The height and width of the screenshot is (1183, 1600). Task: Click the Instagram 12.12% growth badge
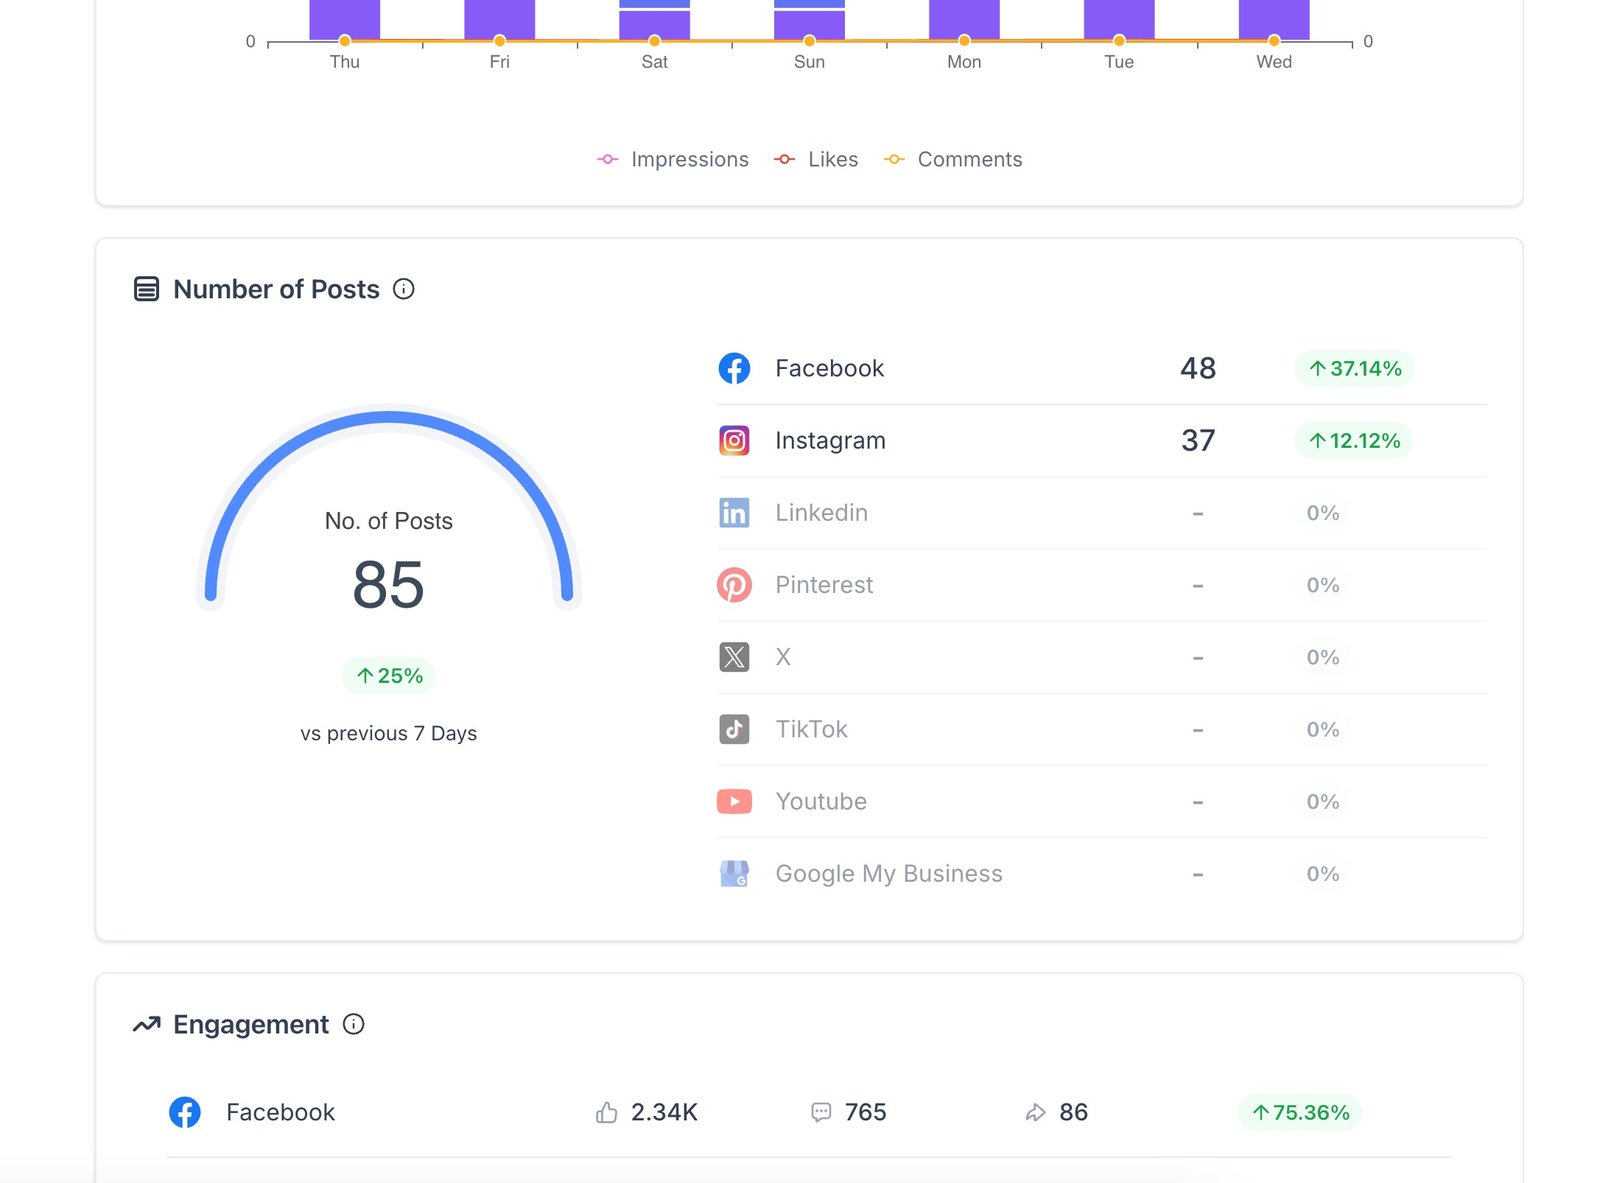[1354, 440]
